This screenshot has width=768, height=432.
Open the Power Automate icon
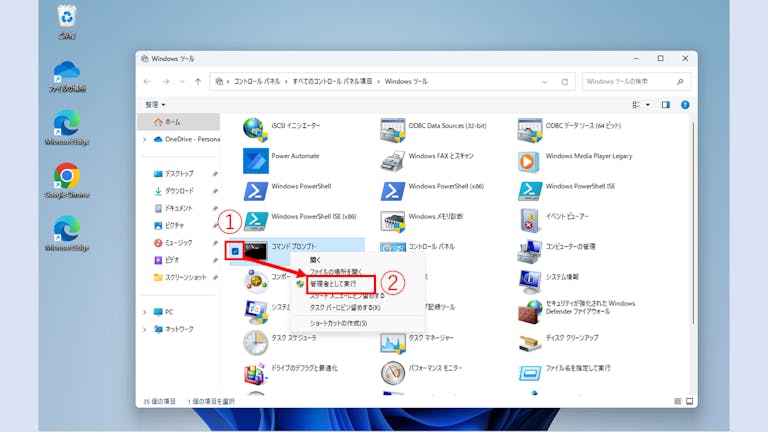pyautogui.click(x=255, y=161)
